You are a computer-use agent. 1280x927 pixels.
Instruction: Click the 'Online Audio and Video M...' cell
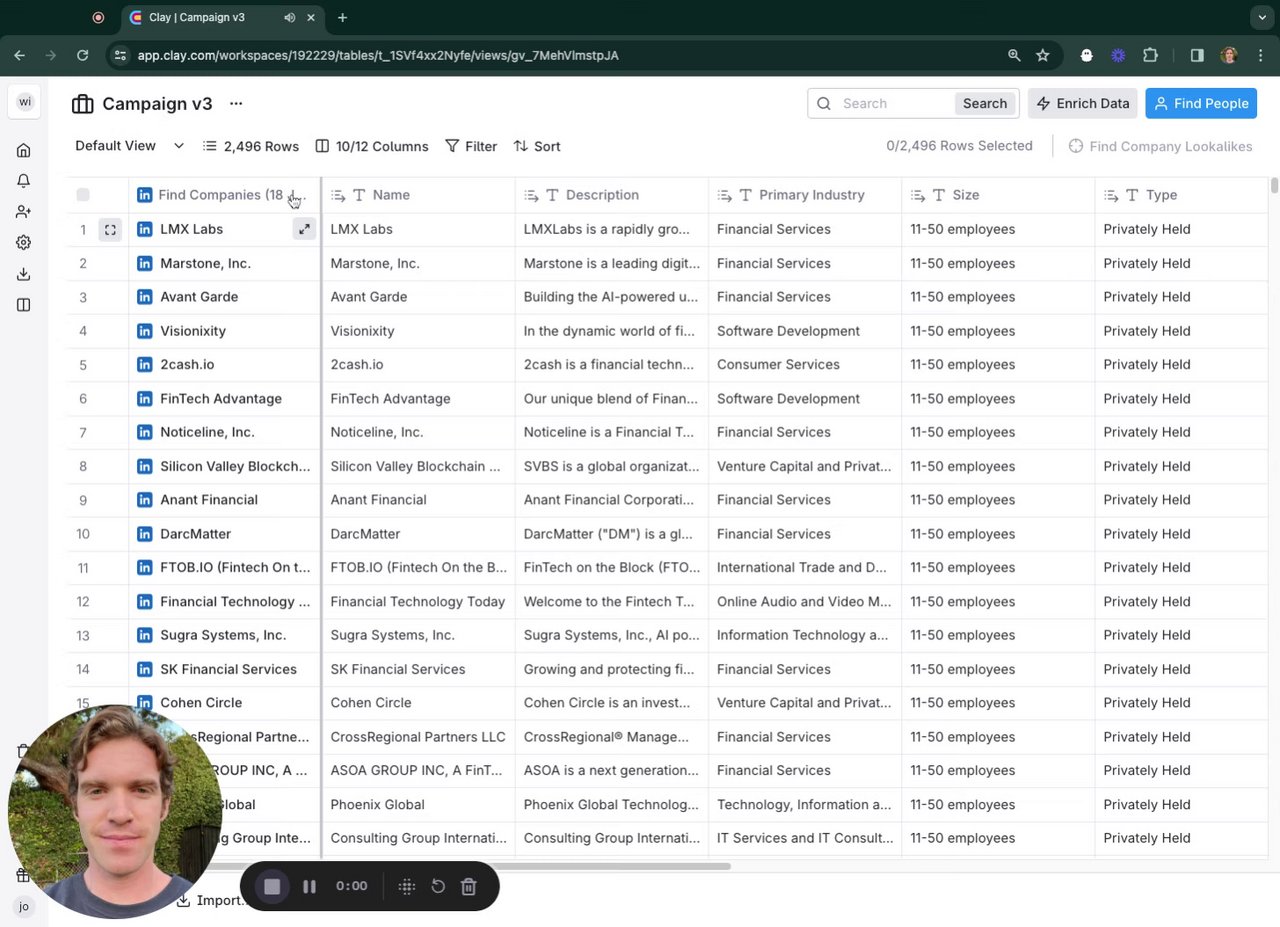click(804, 602)
